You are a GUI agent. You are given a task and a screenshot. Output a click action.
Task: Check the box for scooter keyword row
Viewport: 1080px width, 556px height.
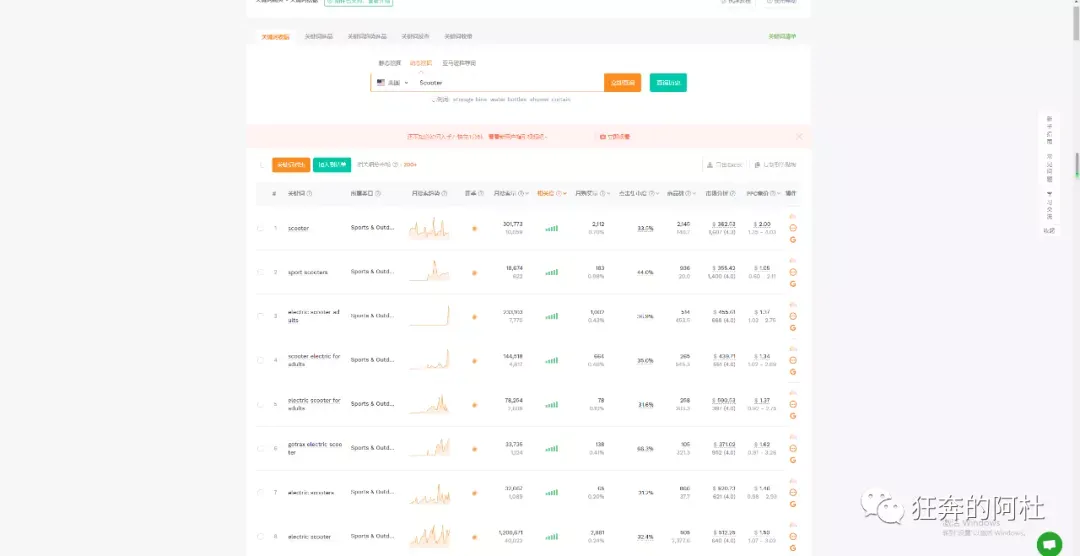tap(260, 228)
